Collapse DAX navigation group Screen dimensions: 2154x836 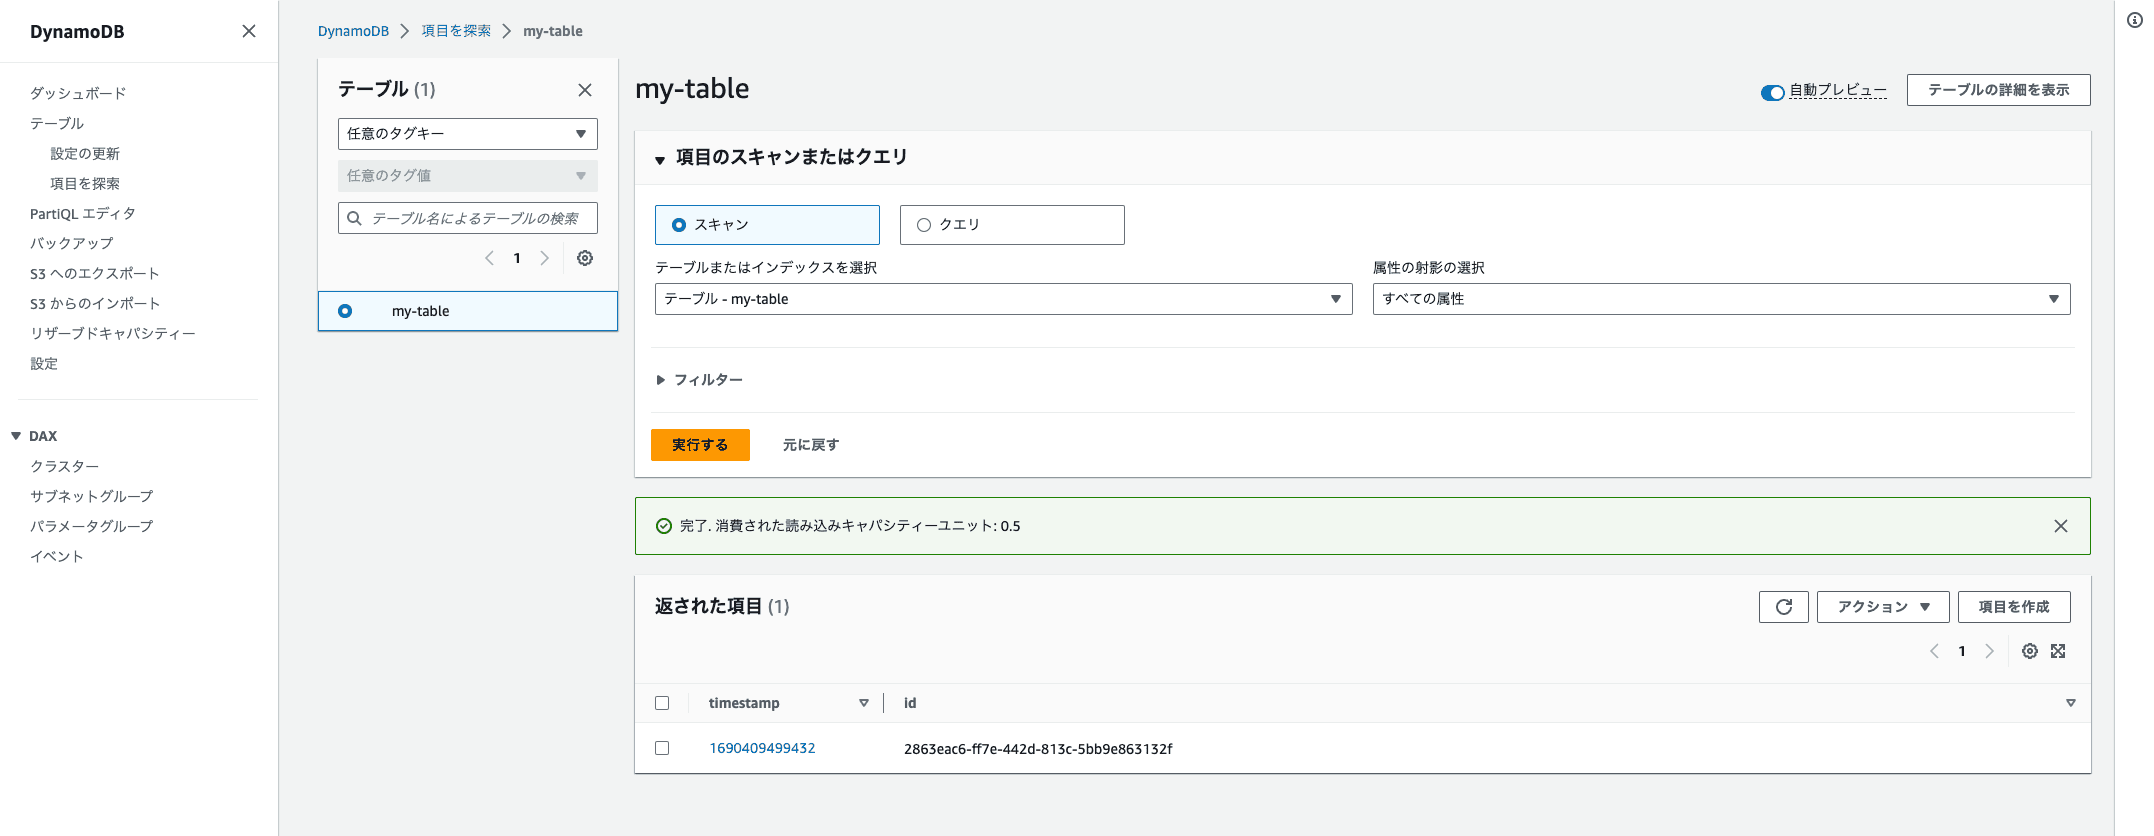[16, 436]
